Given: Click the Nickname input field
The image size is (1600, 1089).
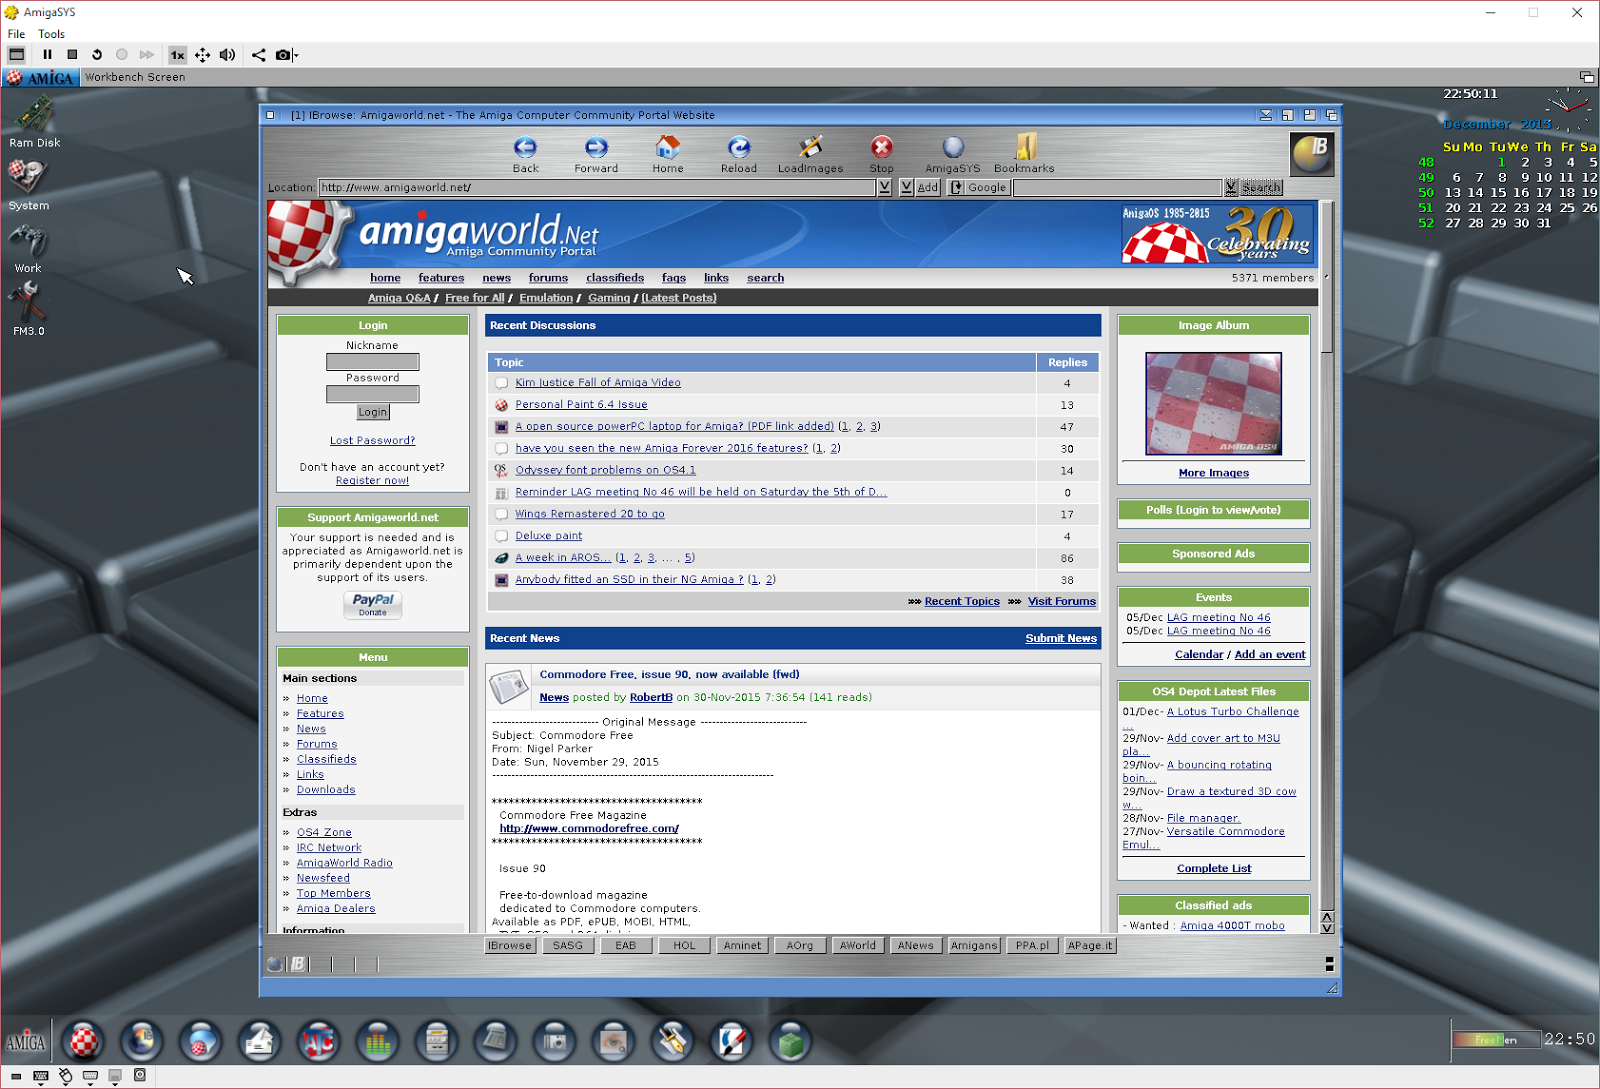Looking at the screenshot, I should tap(373, 362).
